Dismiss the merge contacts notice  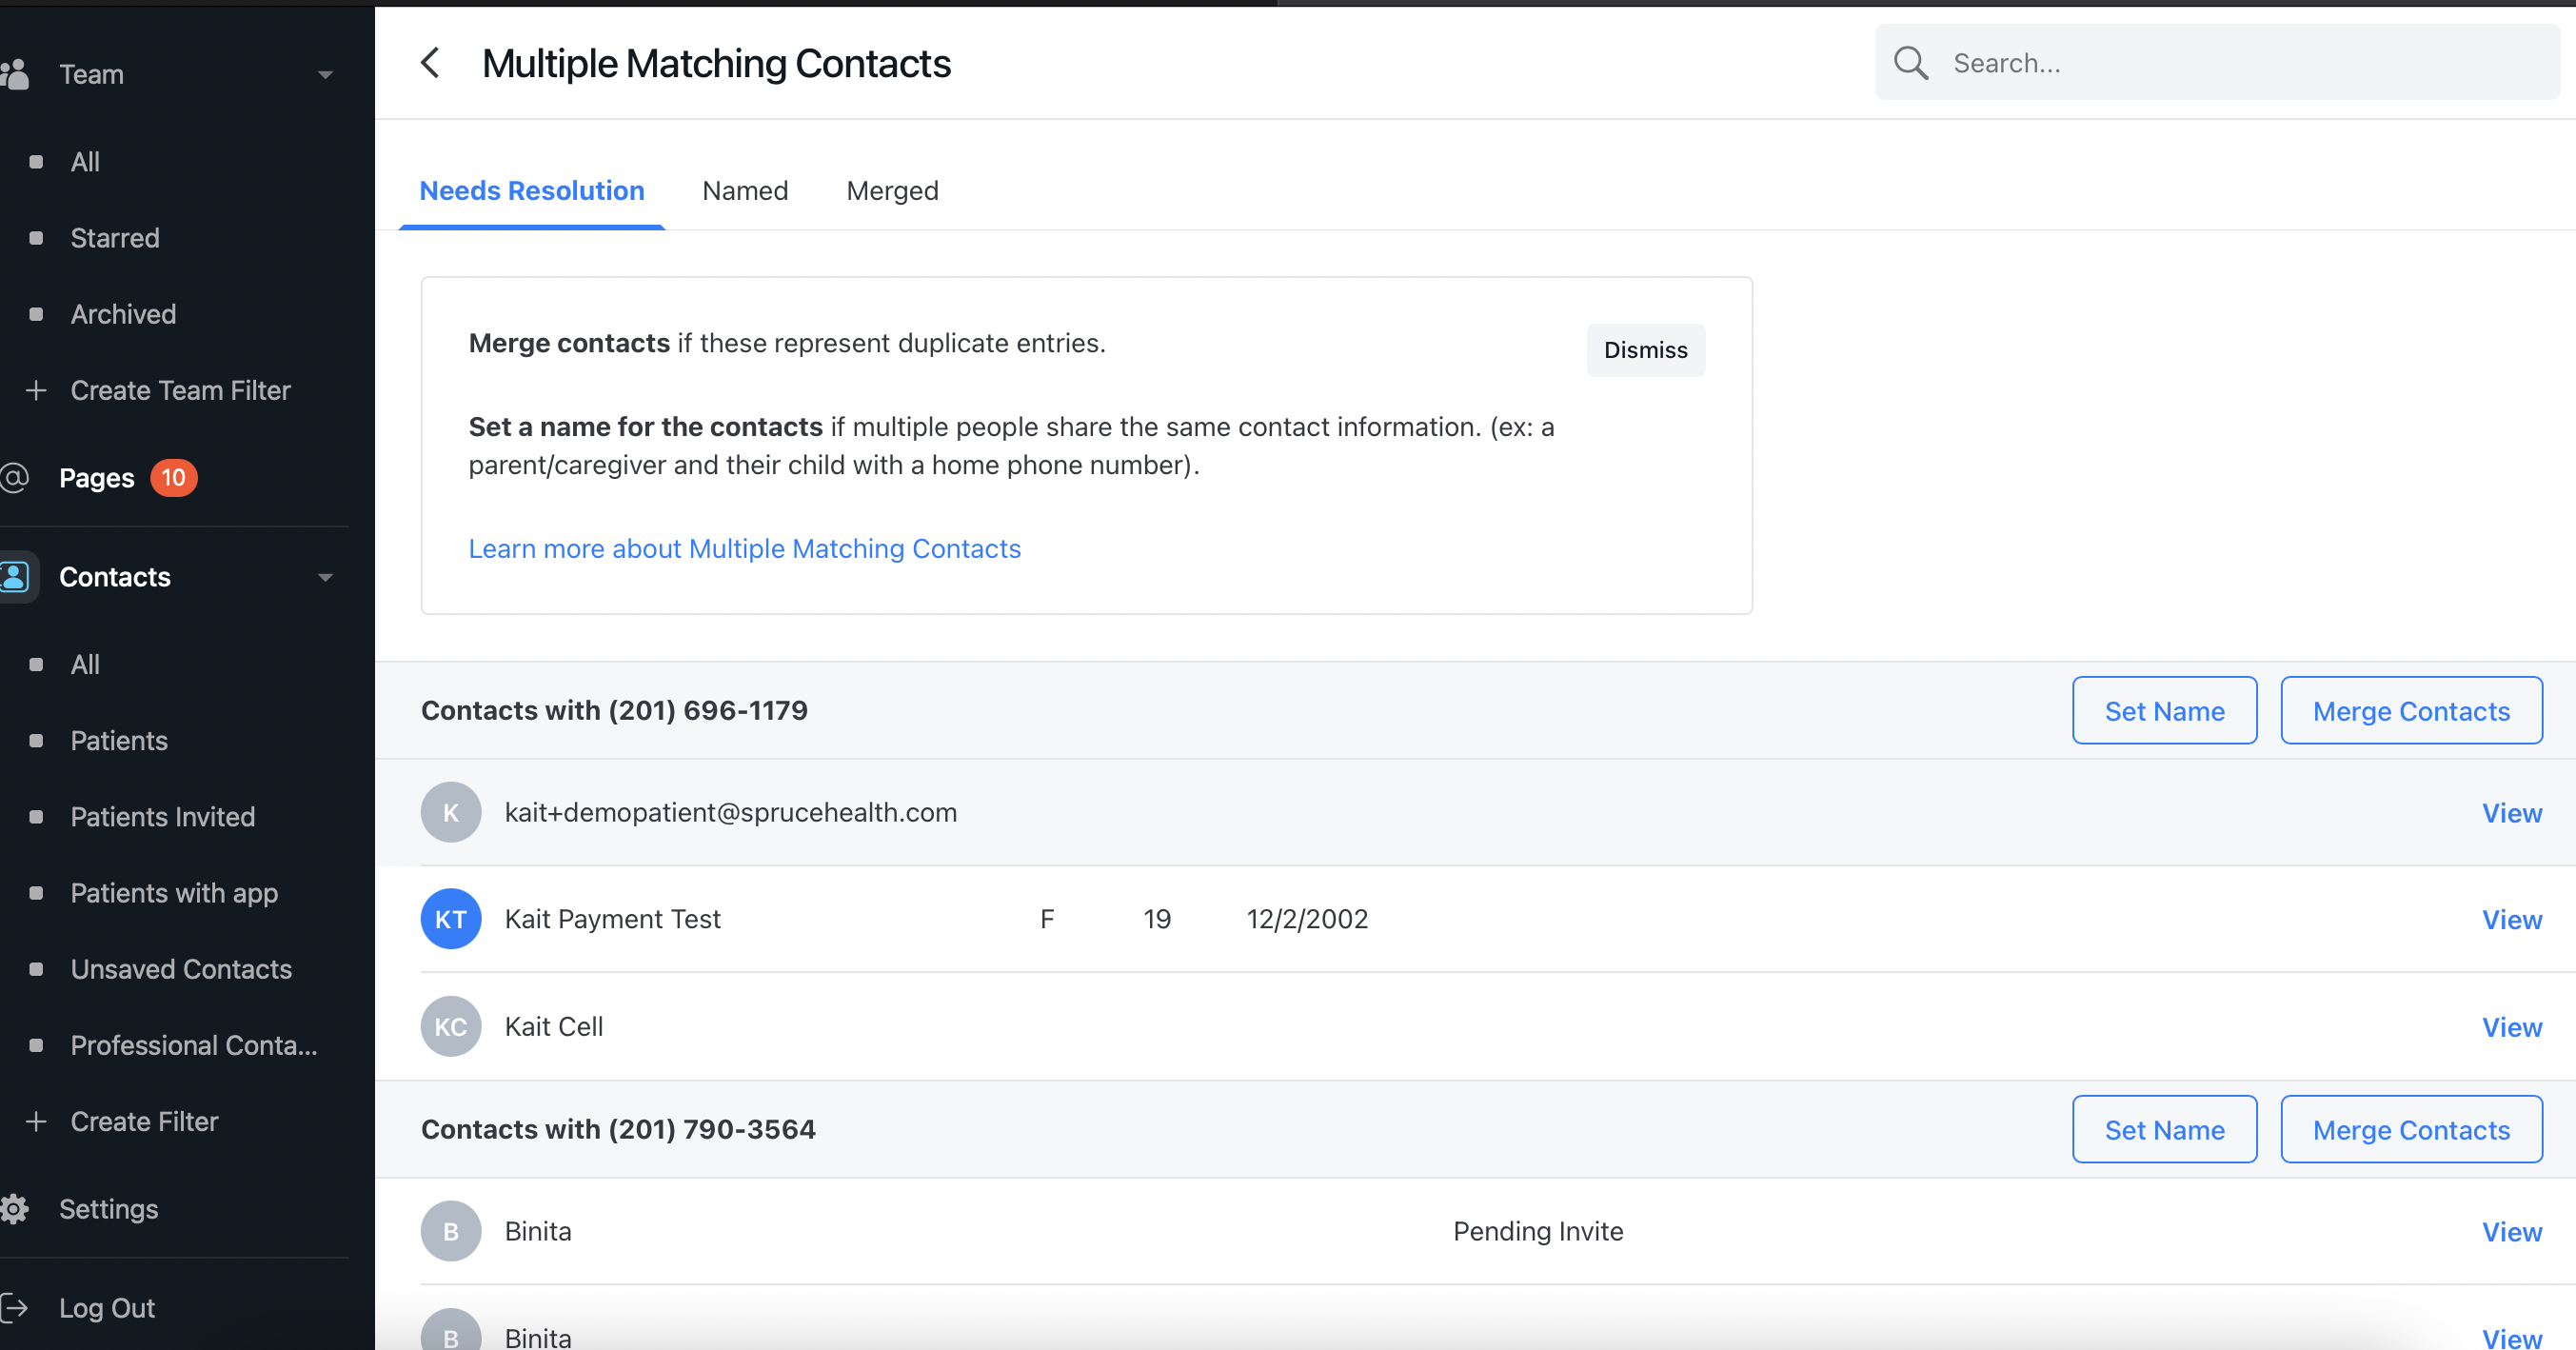coord(1645,350)
